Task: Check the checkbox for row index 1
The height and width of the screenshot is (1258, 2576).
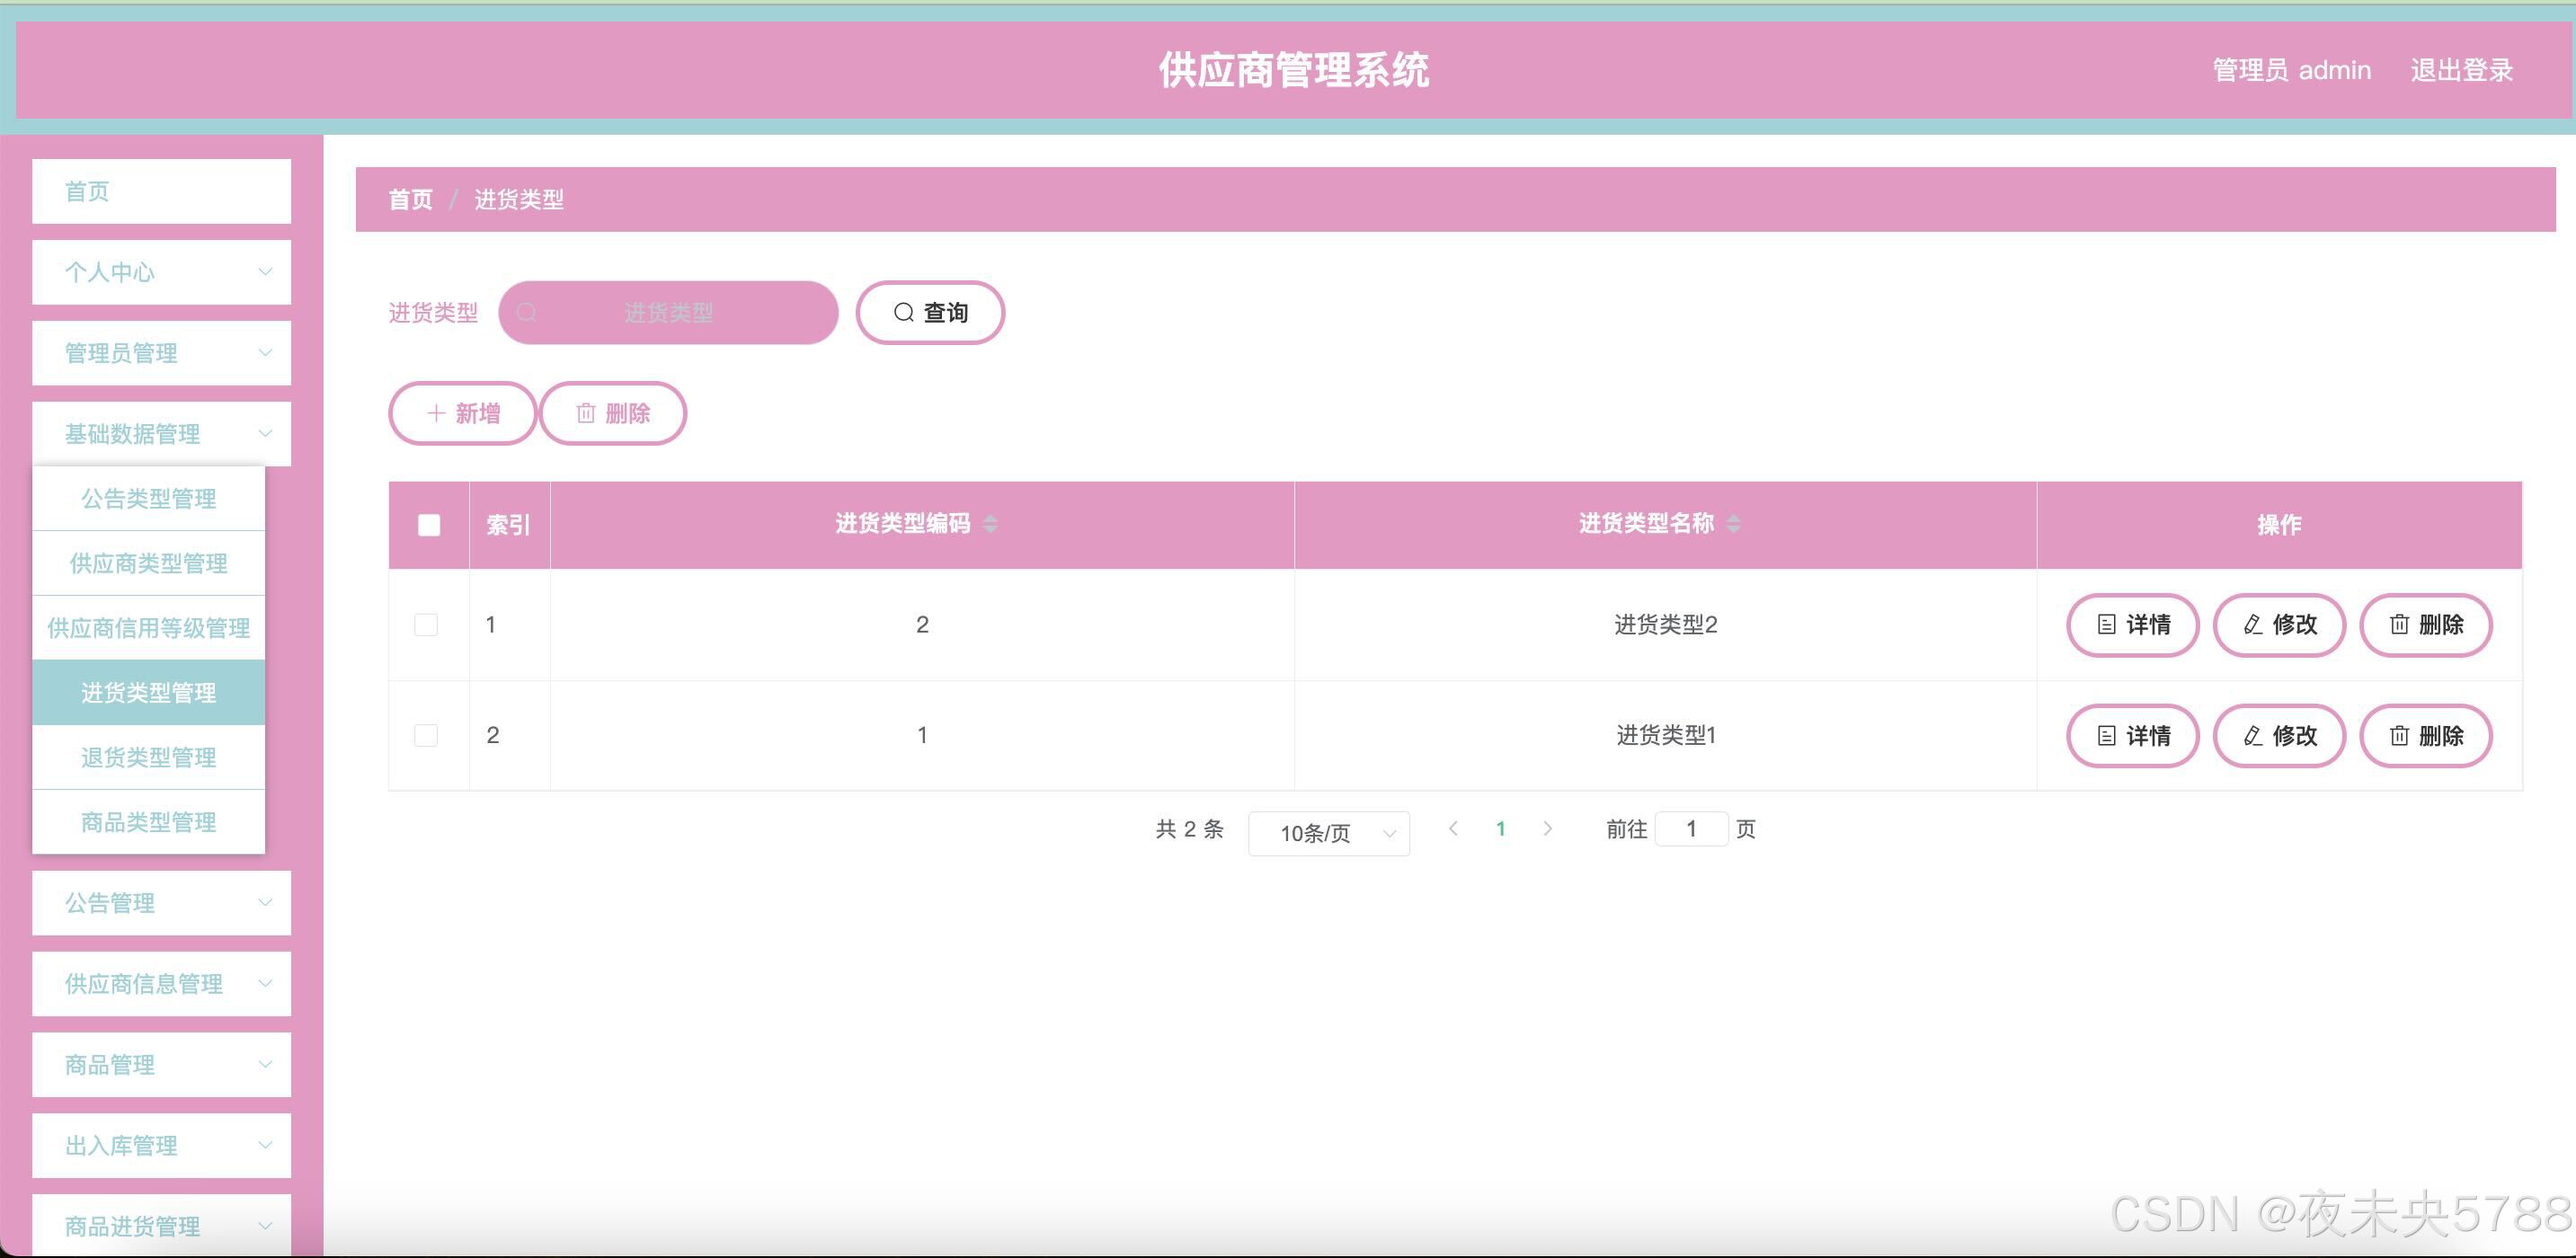Action: coord(426,625)
